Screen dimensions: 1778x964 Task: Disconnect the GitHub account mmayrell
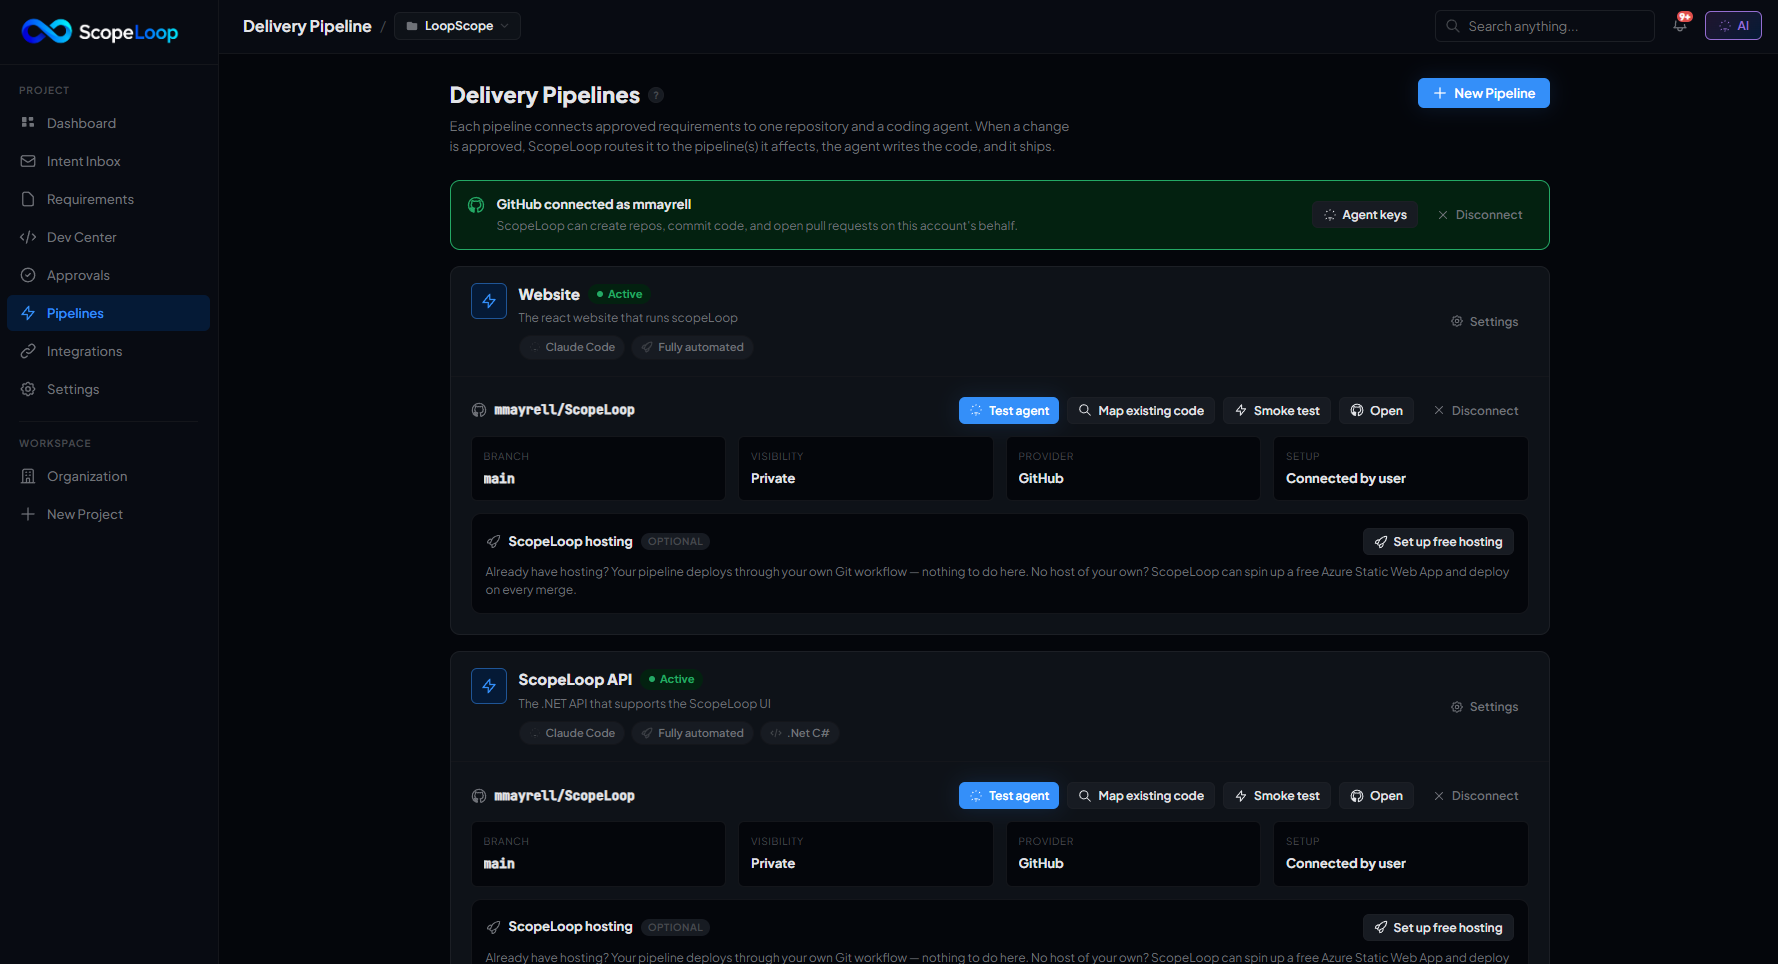[x=1480, y=215]
